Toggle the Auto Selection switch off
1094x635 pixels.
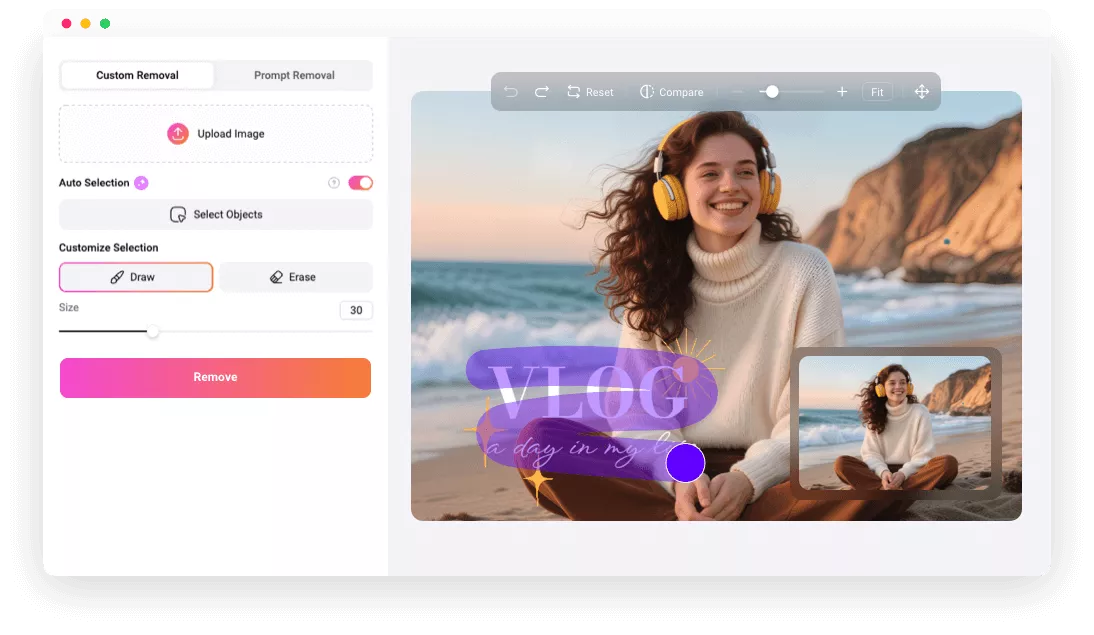click(x=360, y=182)
